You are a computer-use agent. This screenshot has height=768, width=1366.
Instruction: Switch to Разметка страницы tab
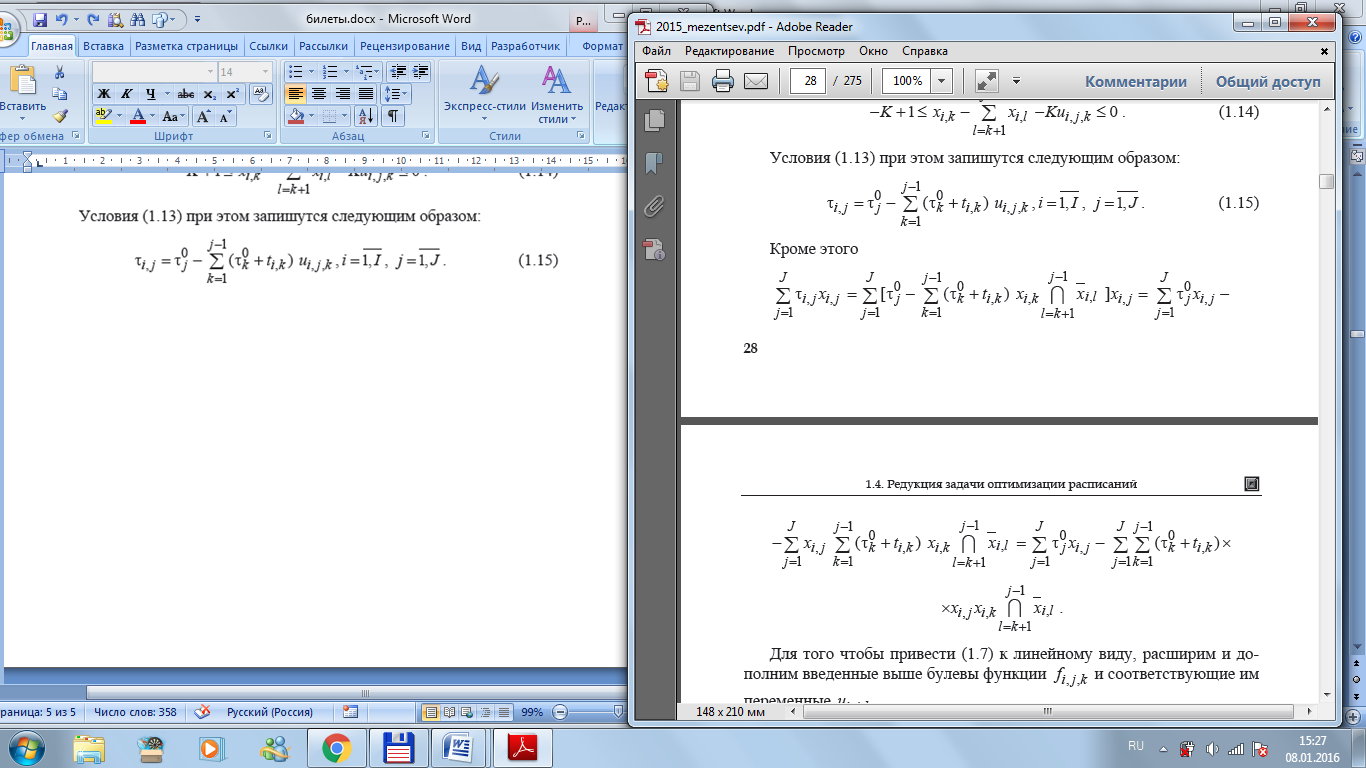coord(186,46)
